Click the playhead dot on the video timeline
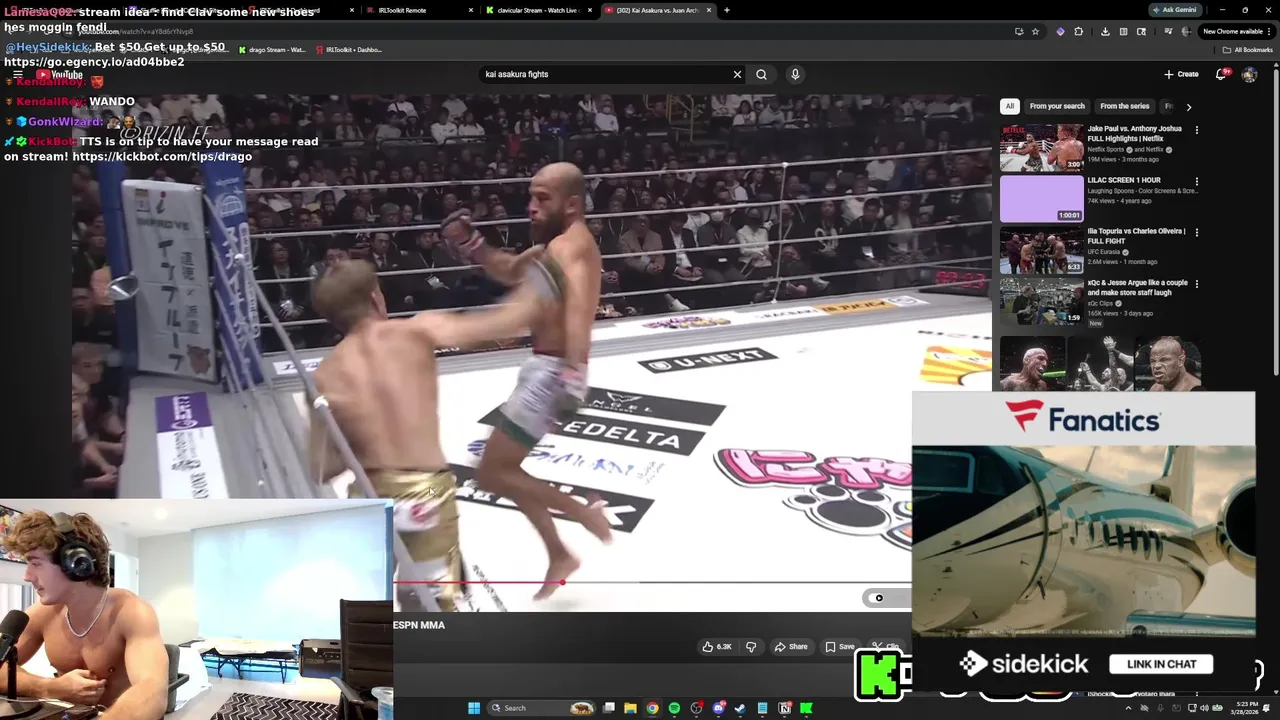 562,582
